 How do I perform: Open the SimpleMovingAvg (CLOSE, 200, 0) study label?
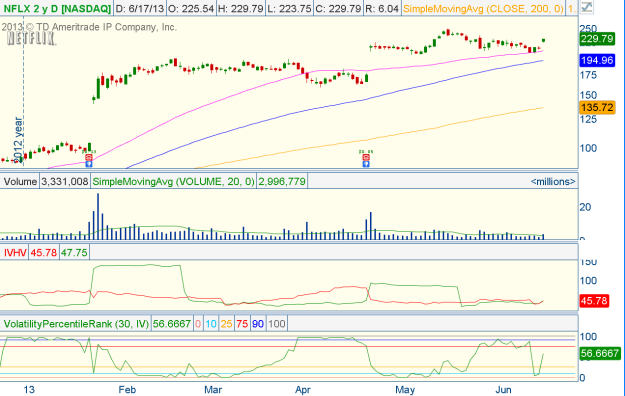pyautogui.click(x=483, y=8)
